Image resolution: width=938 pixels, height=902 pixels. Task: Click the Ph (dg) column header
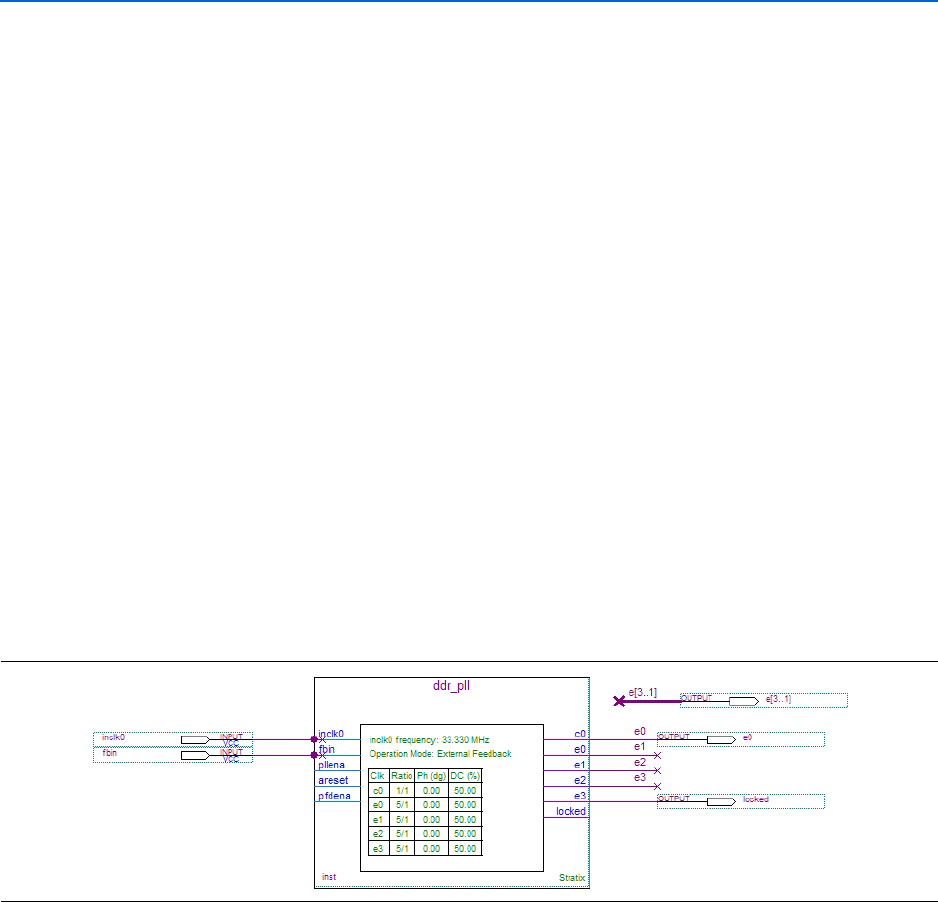coord(431,776)
